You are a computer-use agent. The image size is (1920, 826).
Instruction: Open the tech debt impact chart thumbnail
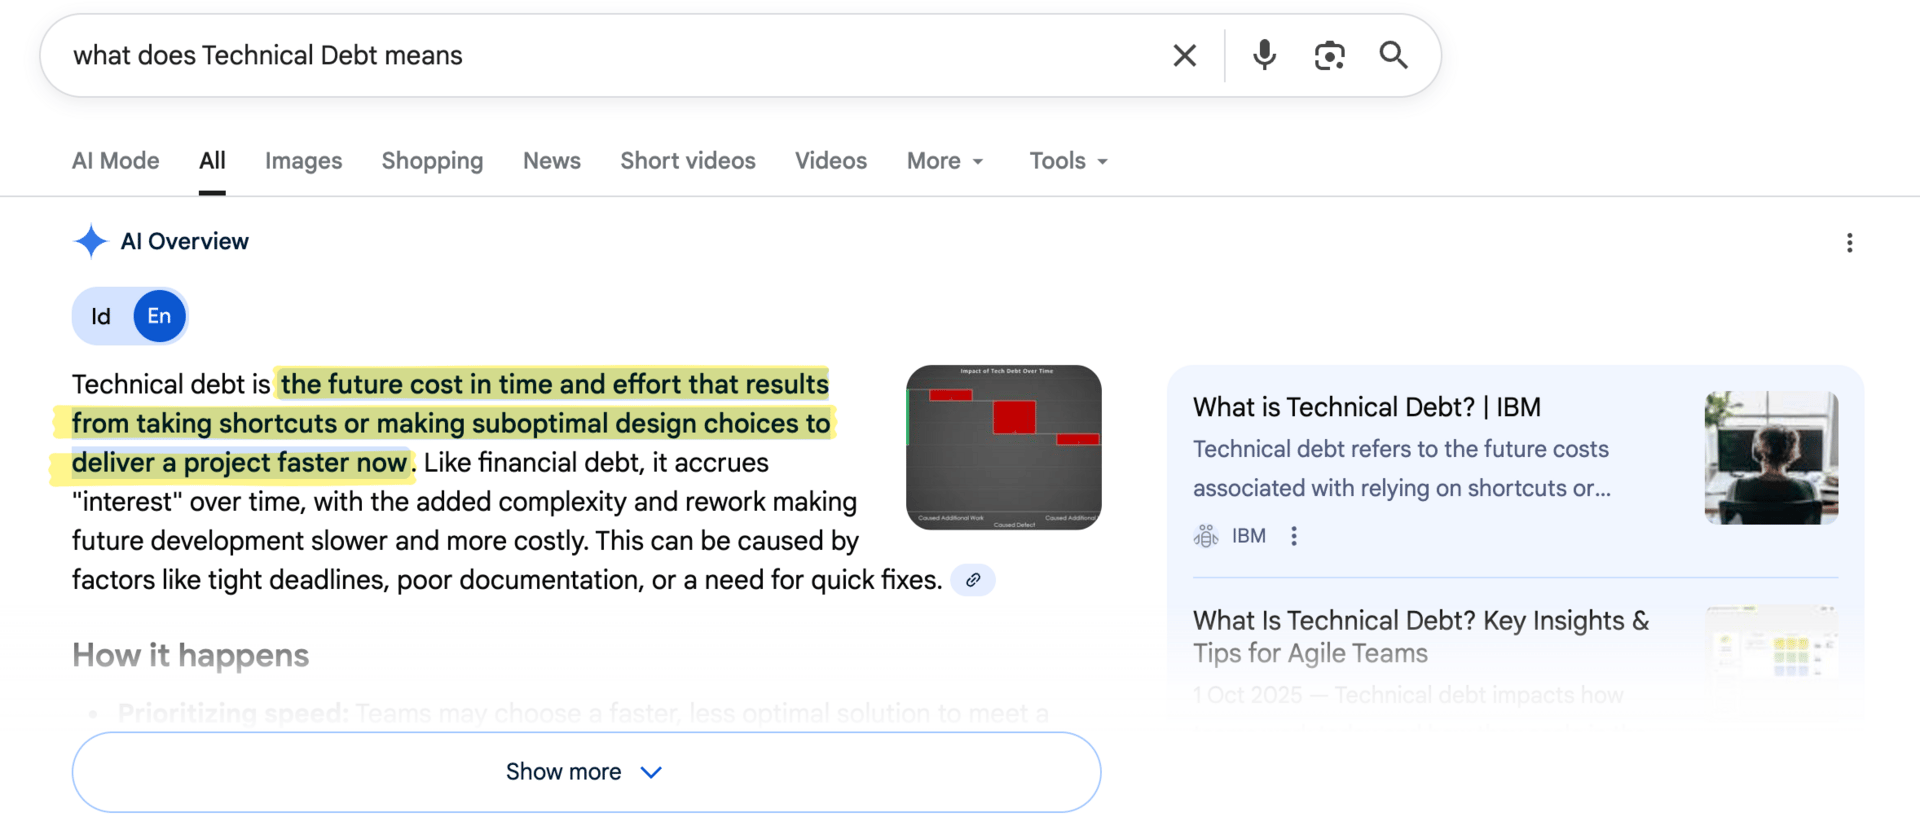coord(1004,447)
